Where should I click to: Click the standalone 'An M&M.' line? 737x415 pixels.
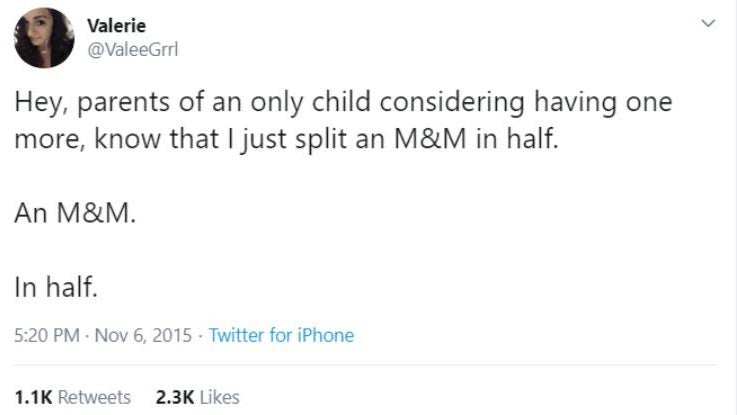[75, 213]
